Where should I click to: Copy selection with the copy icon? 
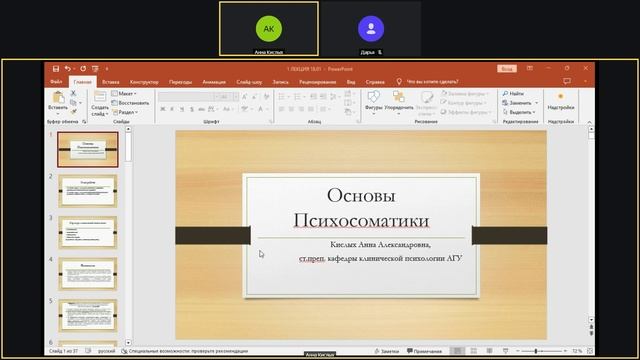[73, 102]
